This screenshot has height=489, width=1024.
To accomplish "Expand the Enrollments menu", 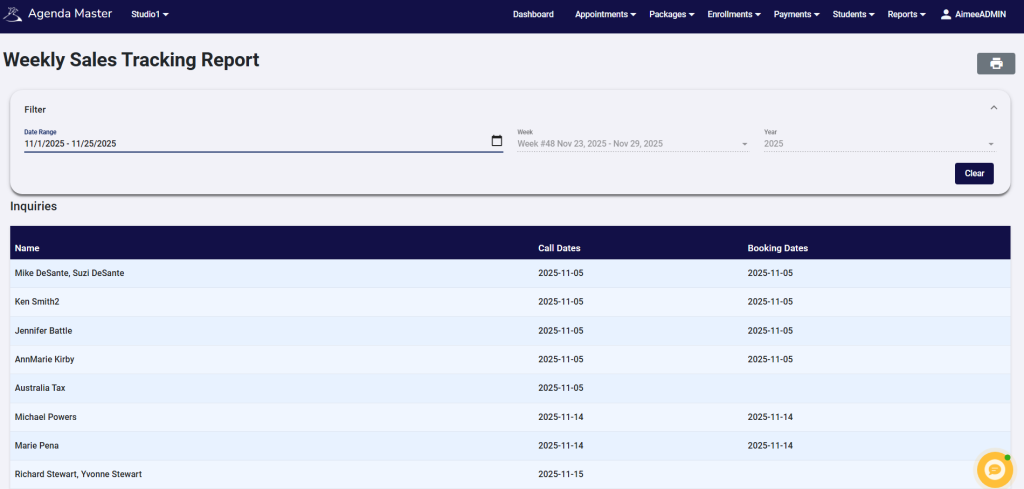I will (735, 15).
